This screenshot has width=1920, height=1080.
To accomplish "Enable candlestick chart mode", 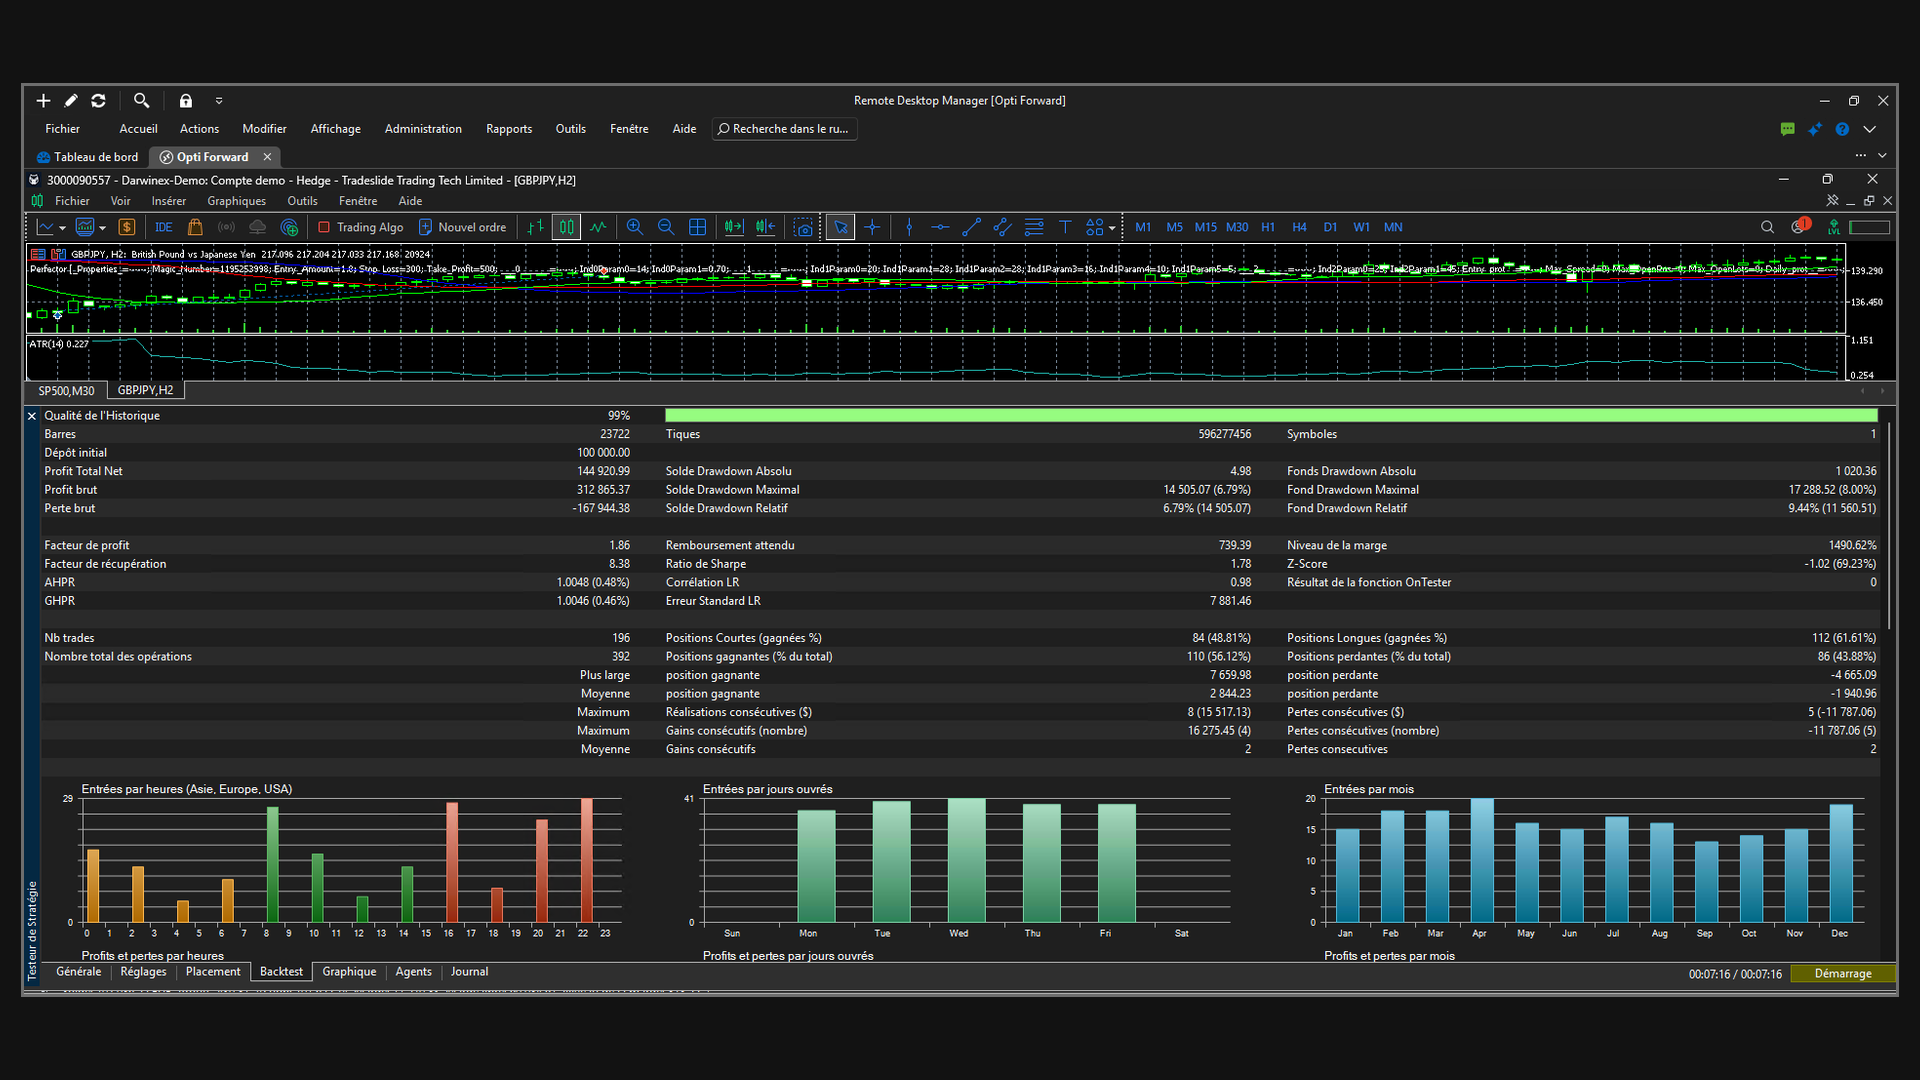I will (x=567, y=227).
